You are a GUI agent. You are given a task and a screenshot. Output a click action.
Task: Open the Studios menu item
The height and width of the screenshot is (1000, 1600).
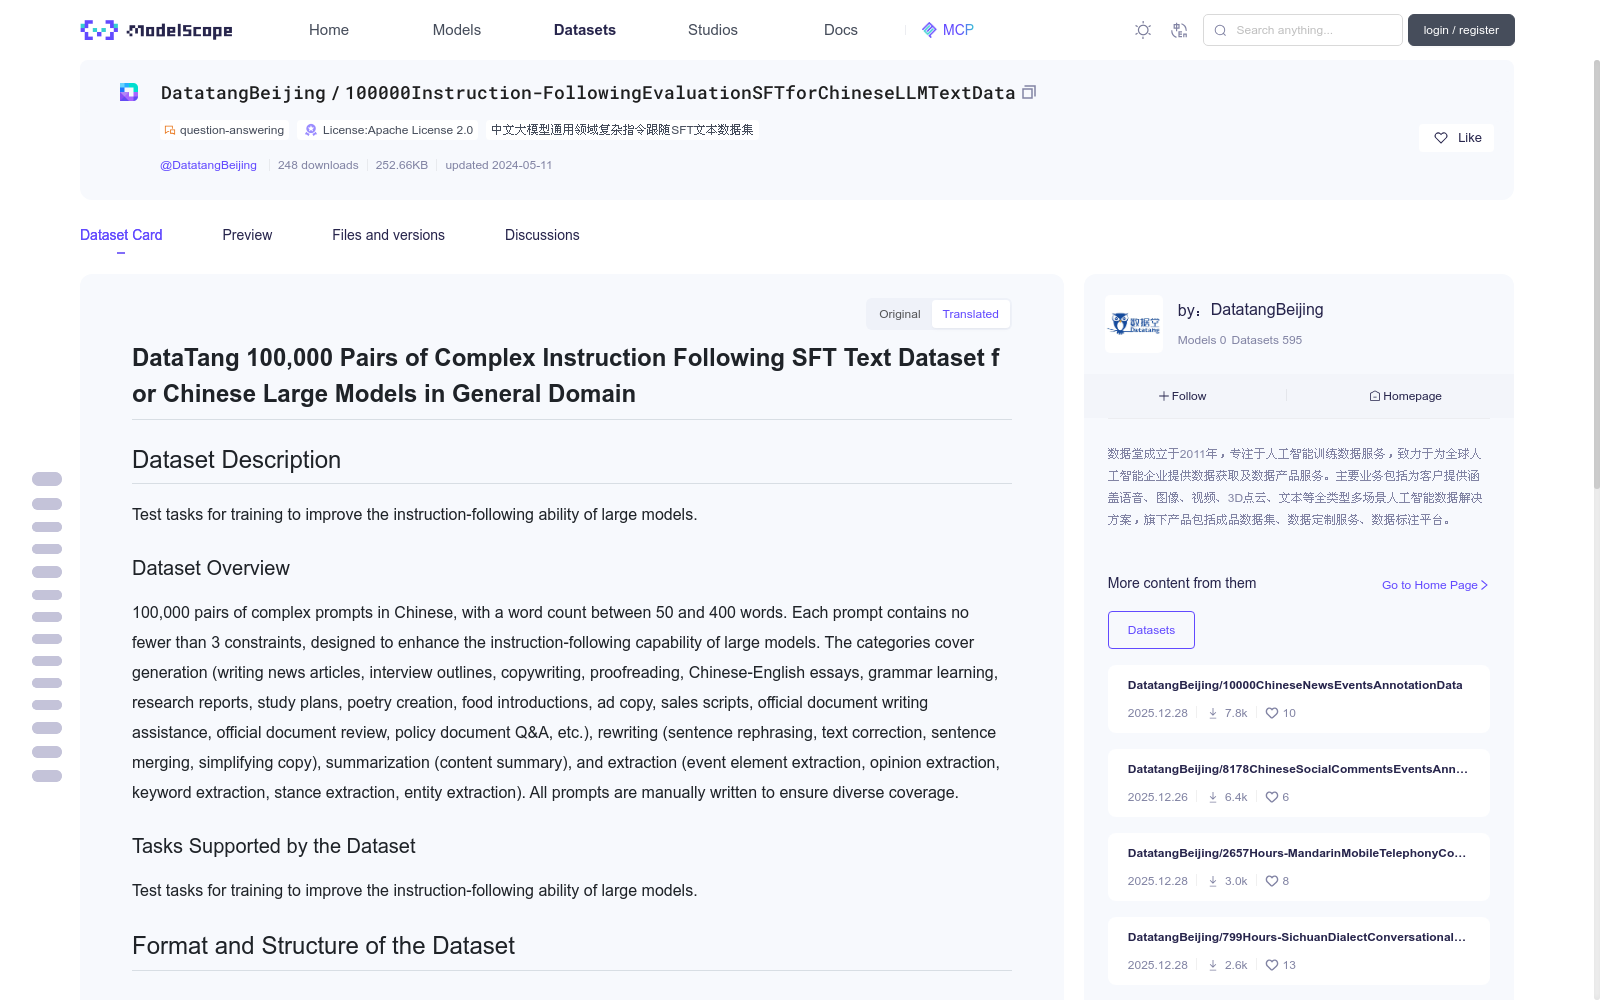tap(713, 30)
